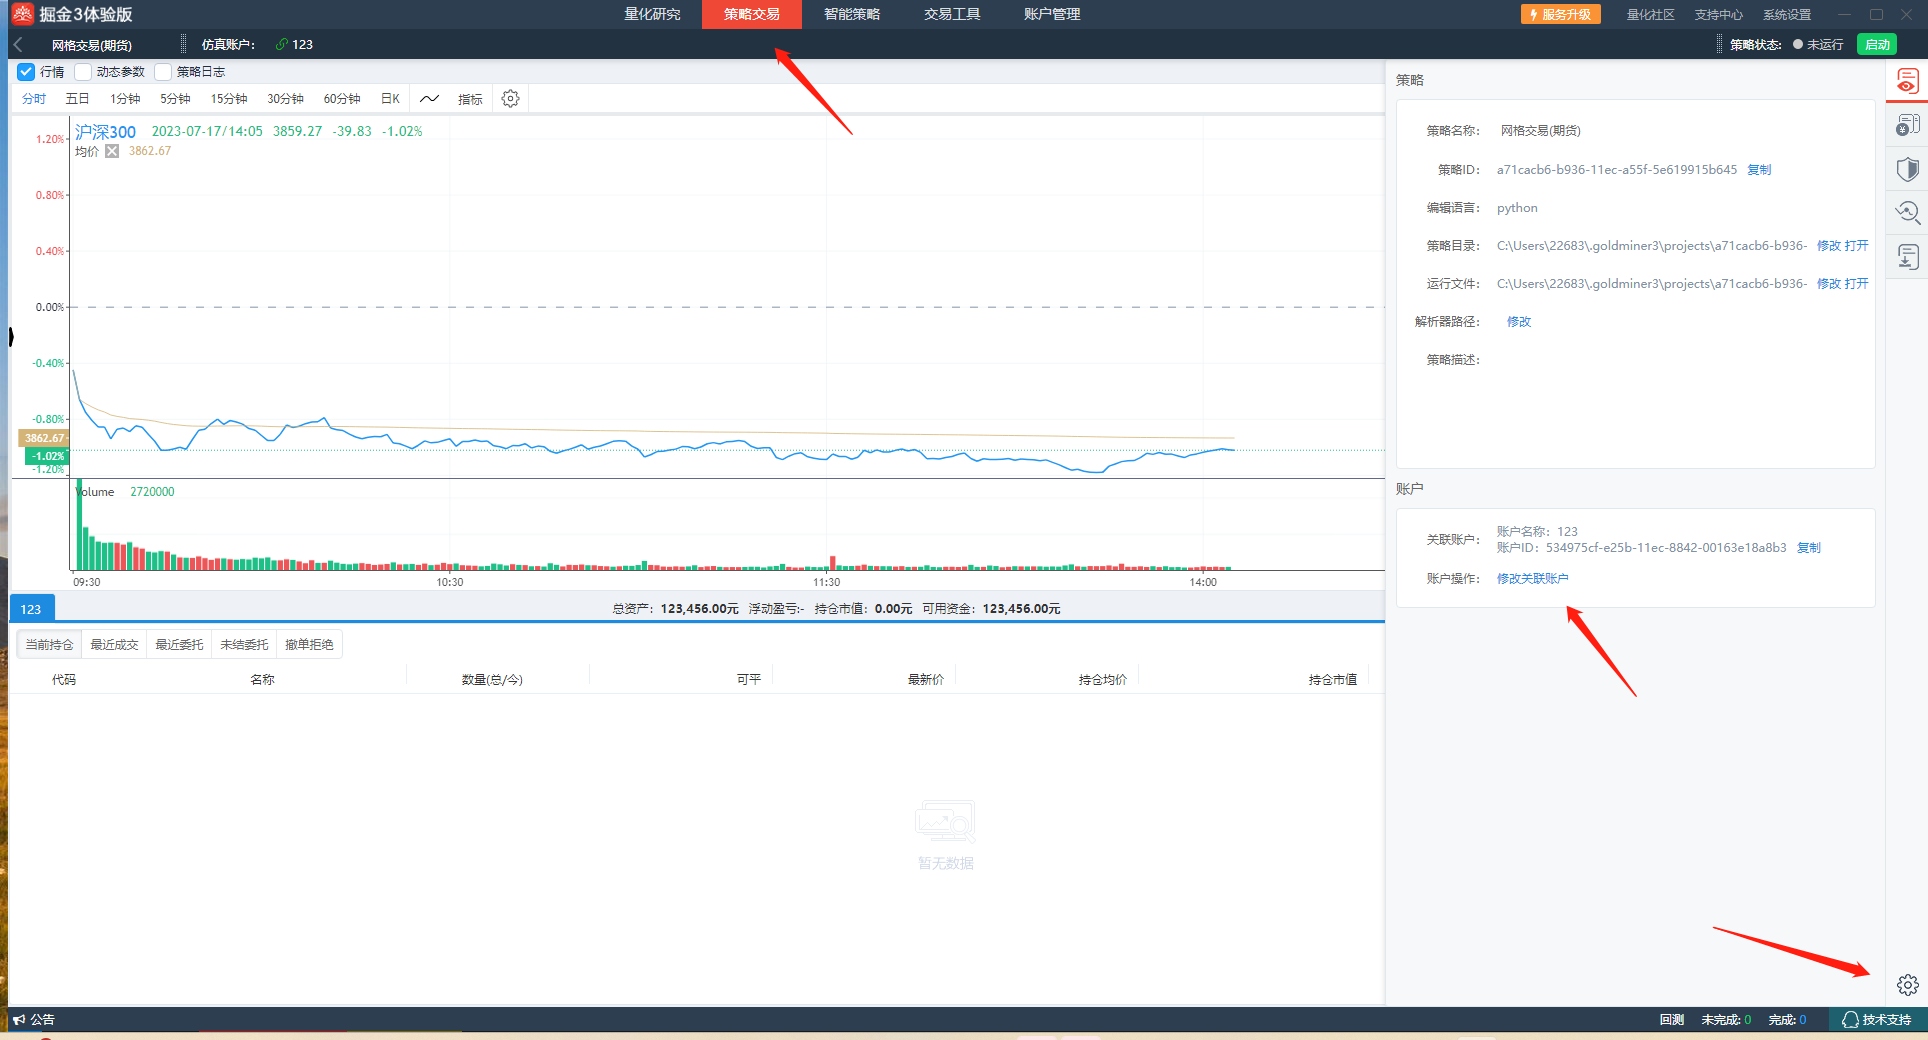
Task: Open the bottom-right sidebar settings gear
Action: [1907, 985]
